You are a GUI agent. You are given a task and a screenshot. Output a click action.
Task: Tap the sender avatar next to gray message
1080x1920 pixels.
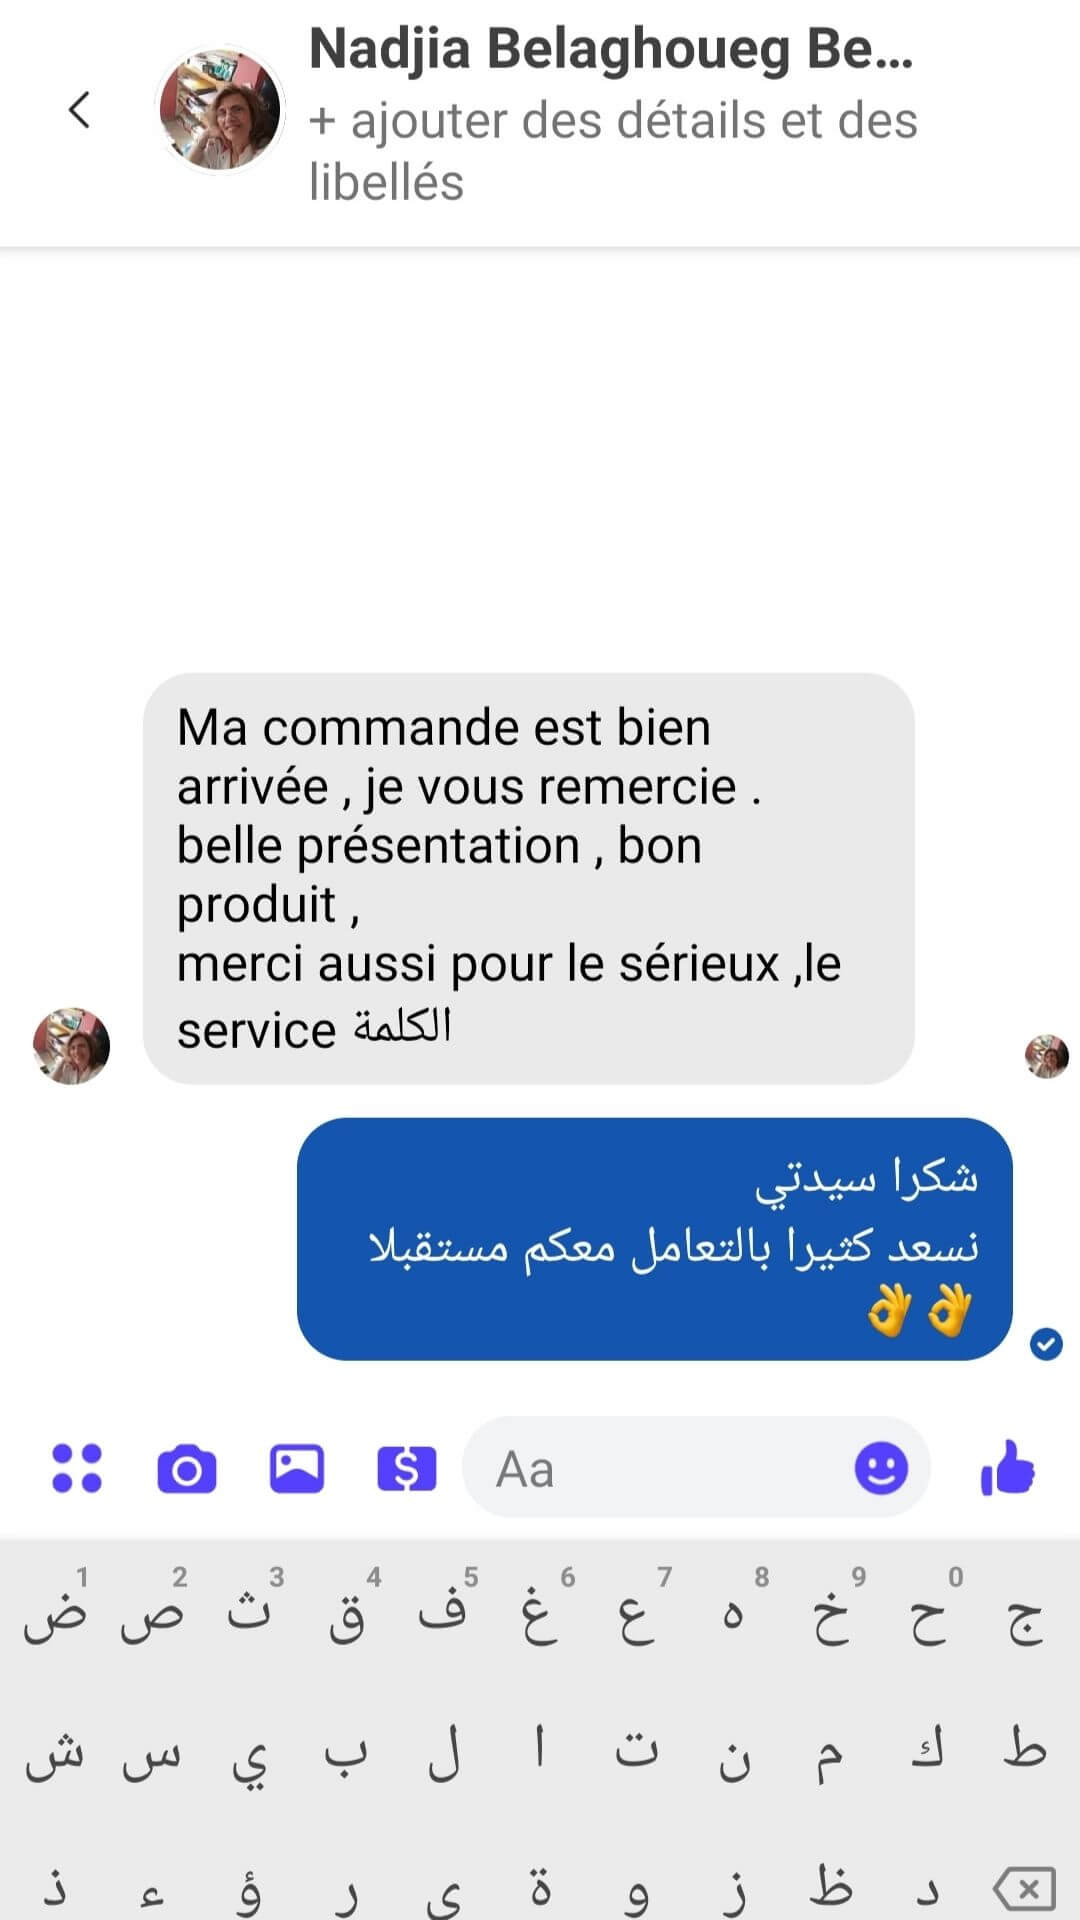coord(71,1046)
